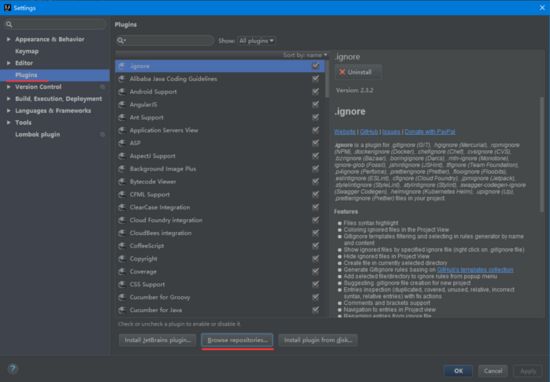Open the Show All plugins dropdown

click(x=256, y=41)
